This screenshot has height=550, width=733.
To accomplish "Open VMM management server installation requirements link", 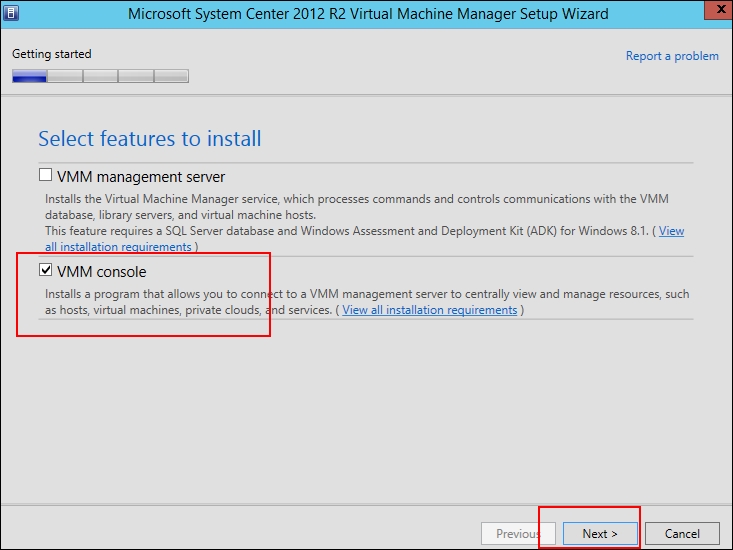I will click(x=671, y=231).
